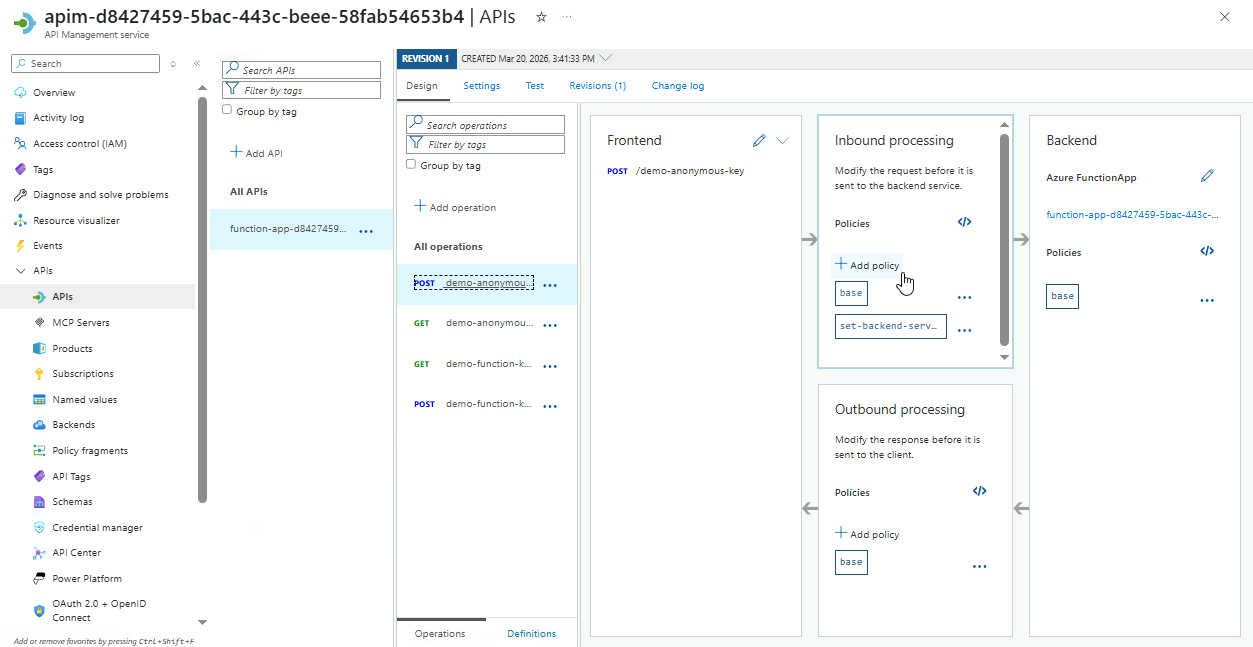Viewport: 1253px width, 647px height.
Task: Click Add operation link
Action: 455,207
